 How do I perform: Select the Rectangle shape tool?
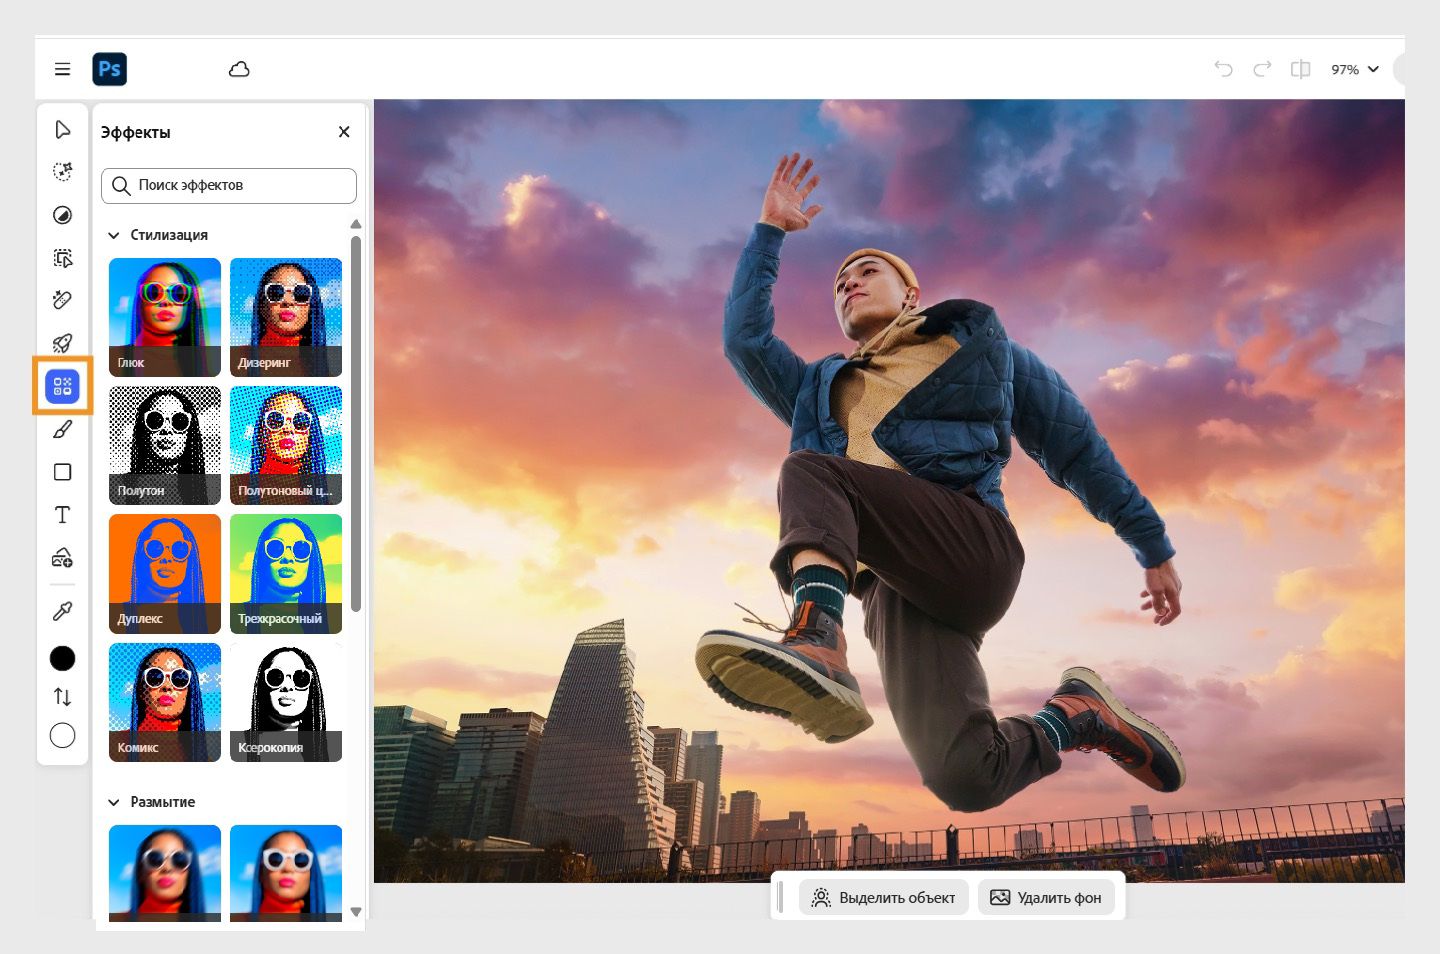point(62,472)
